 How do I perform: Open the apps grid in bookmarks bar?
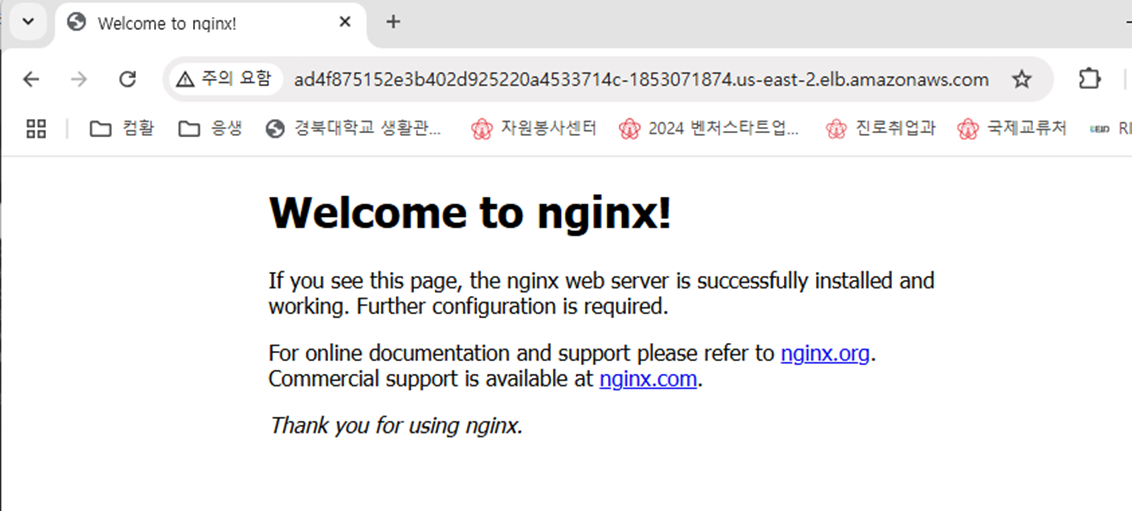coord(36,128)
